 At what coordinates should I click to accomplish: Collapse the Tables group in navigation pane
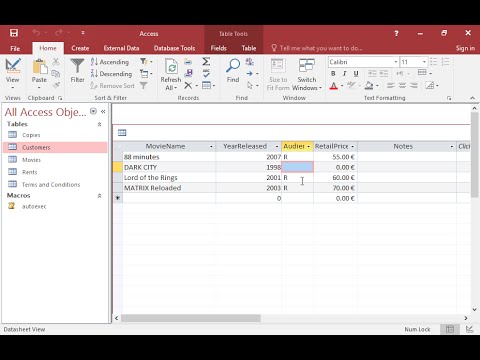coord(99,124)
